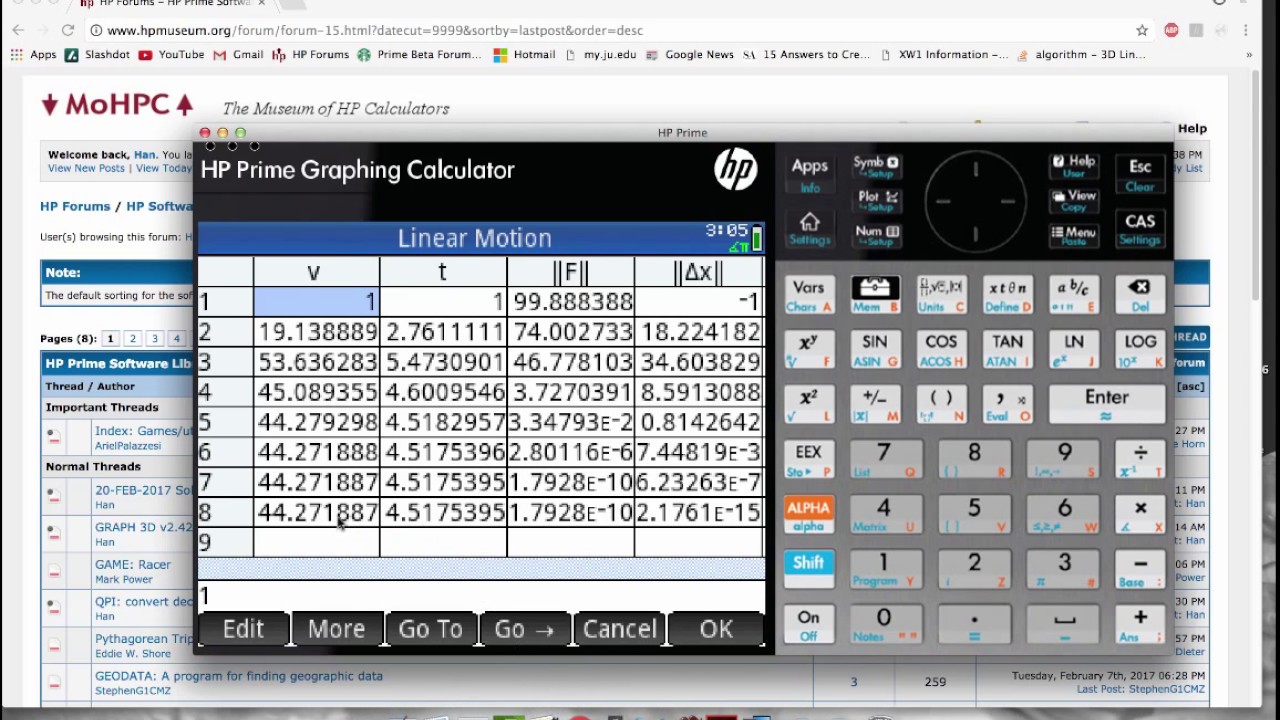Screen dimensions: 1280x720
Task: Tap the Edit soft menu button
Action: [244, 629]
